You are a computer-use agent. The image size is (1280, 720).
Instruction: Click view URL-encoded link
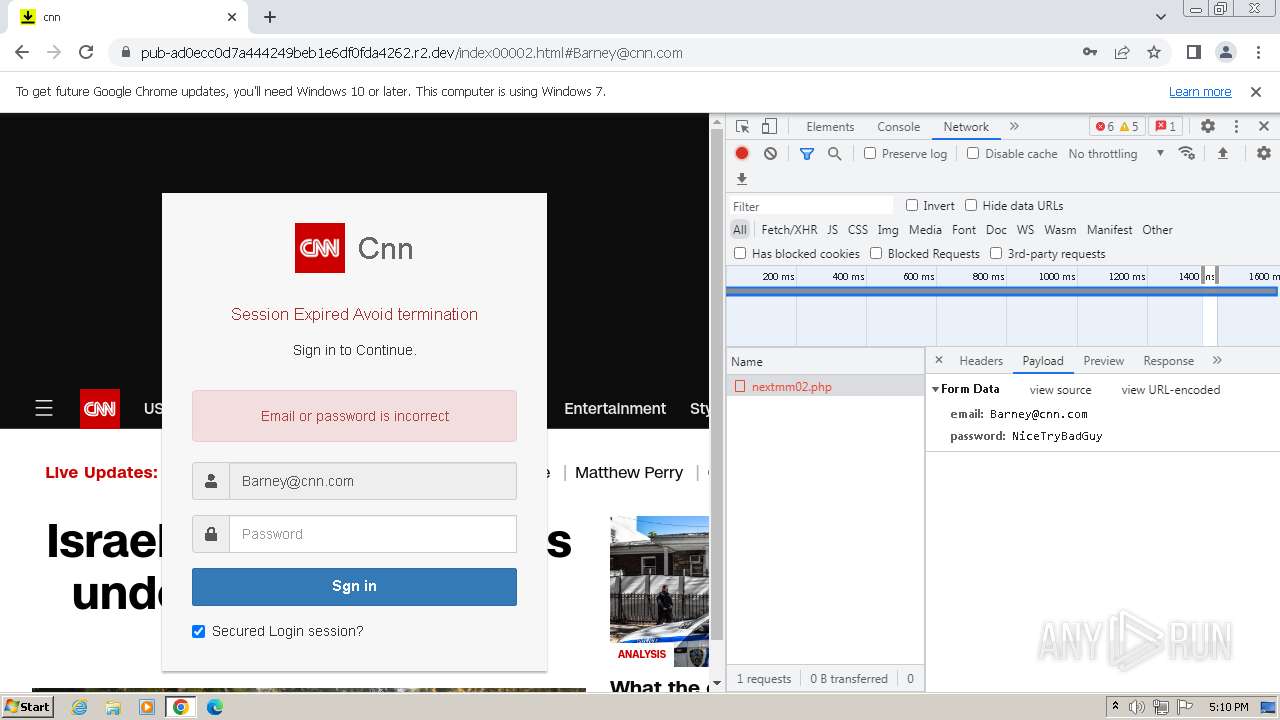pyautogui.click(x=1171, y=390)
